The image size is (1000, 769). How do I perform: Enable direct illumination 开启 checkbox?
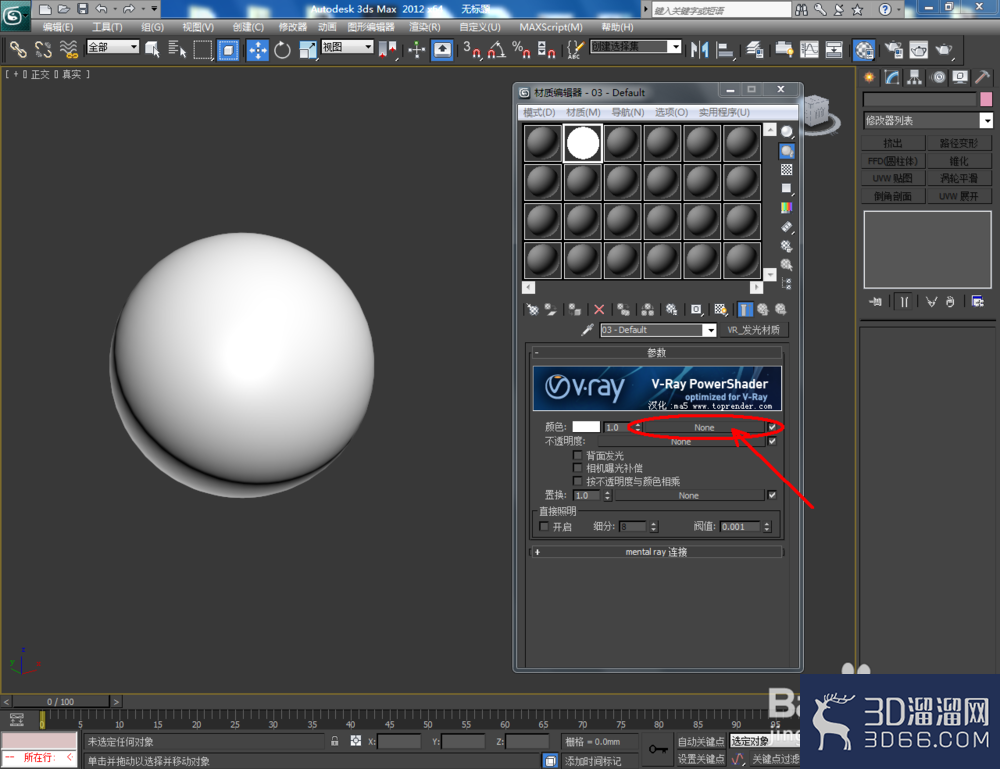(x=544, y=526)
